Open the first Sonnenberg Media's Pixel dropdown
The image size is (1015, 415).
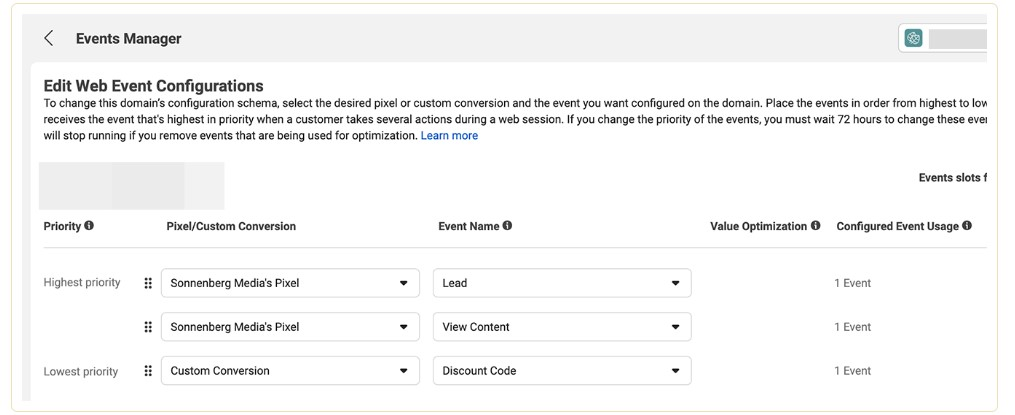tap(289, 283)
